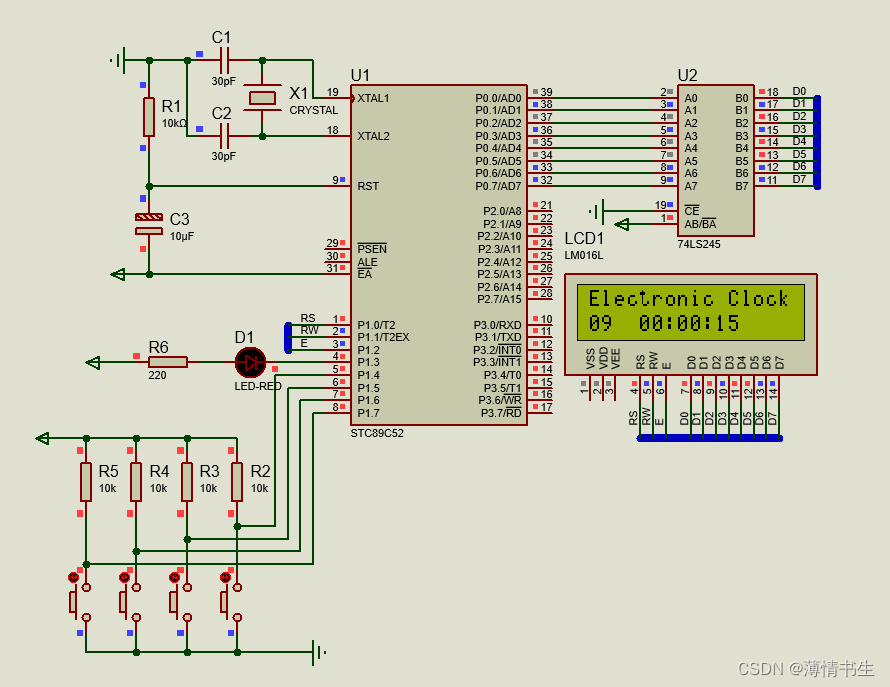
Task: Click the P2.0/A8 pin label
Action: [x=502, y=211]
